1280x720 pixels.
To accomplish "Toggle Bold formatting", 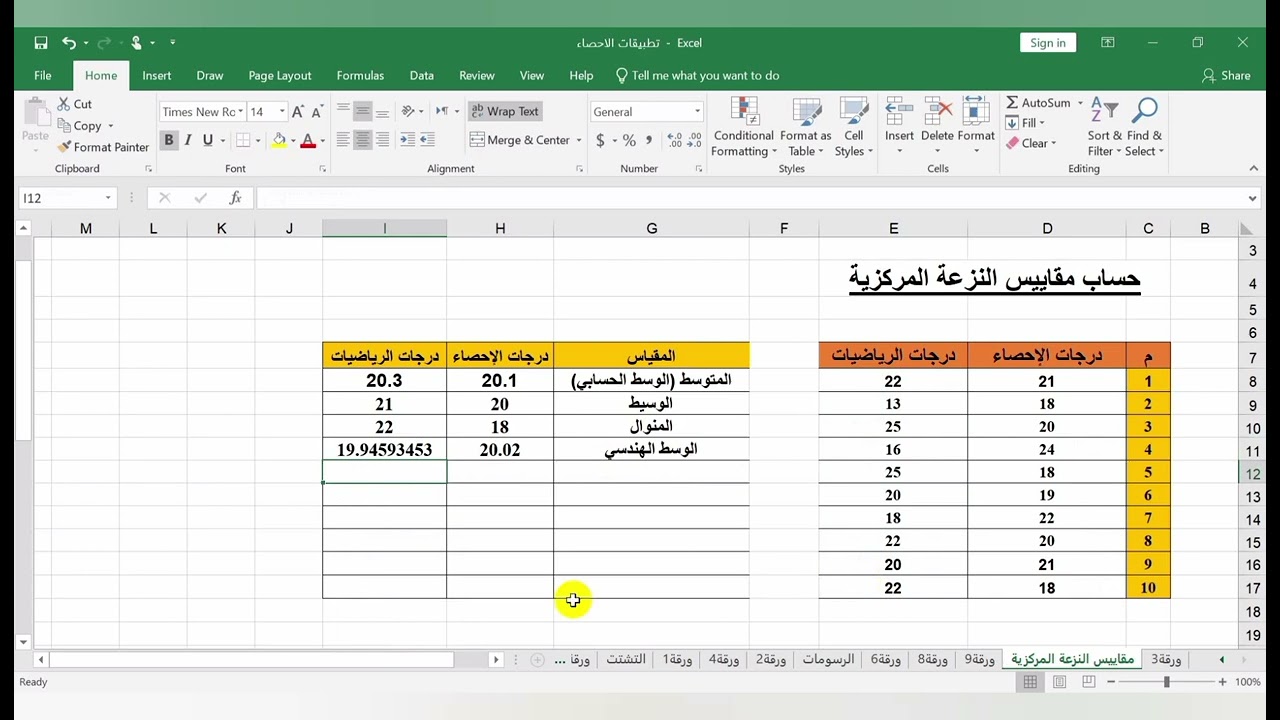I will (x=169, y=141).
